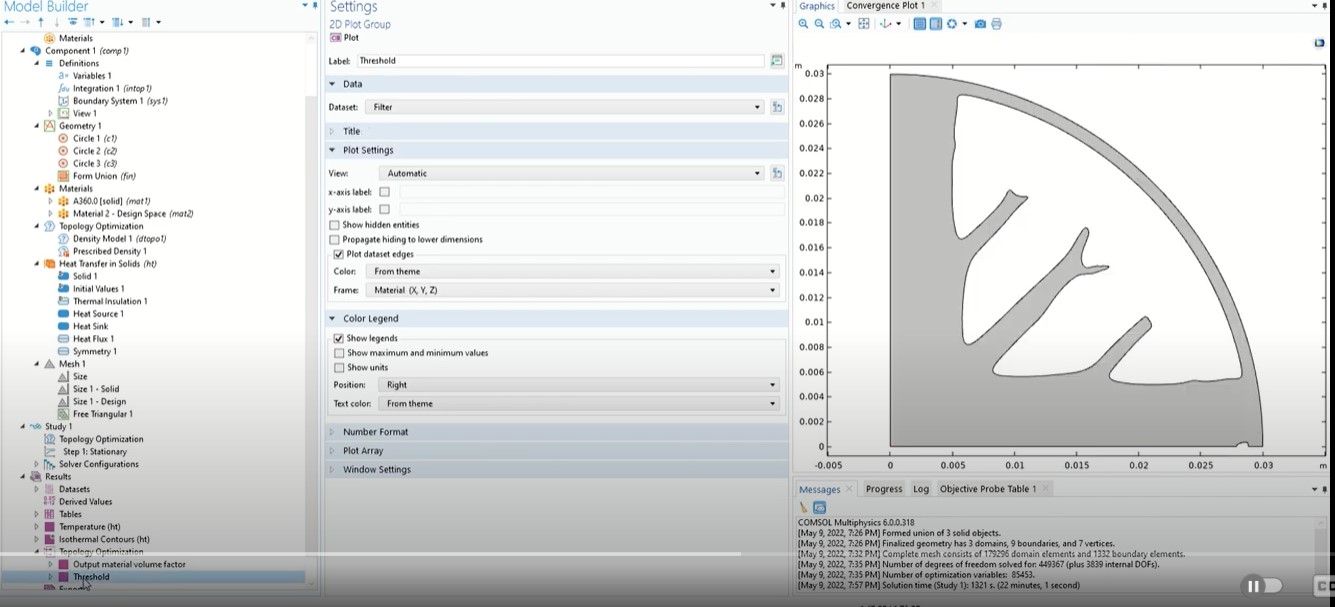This screenshot has width=1335, height=607.
Task: Click the Zoom Extents icon in Graphics toolbar
Action: click(x=864, y=24)
